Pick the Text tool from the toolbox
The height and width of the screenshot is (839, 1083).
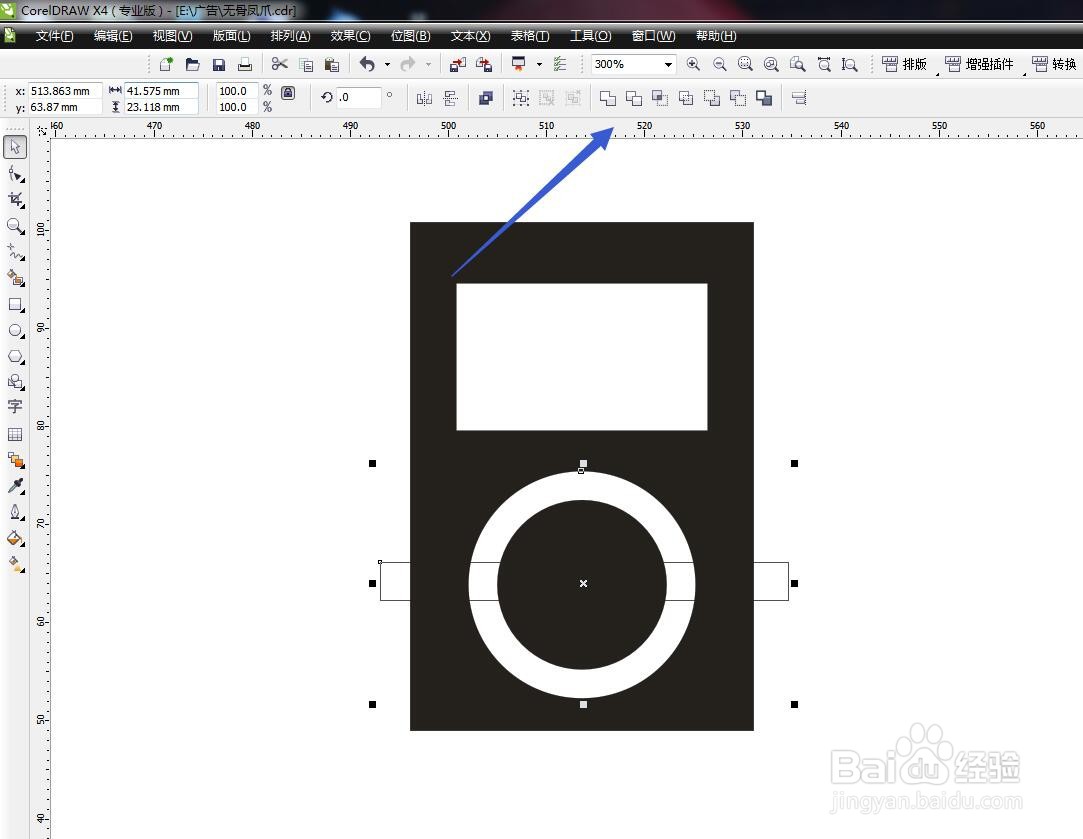click(x=14, y=407)
